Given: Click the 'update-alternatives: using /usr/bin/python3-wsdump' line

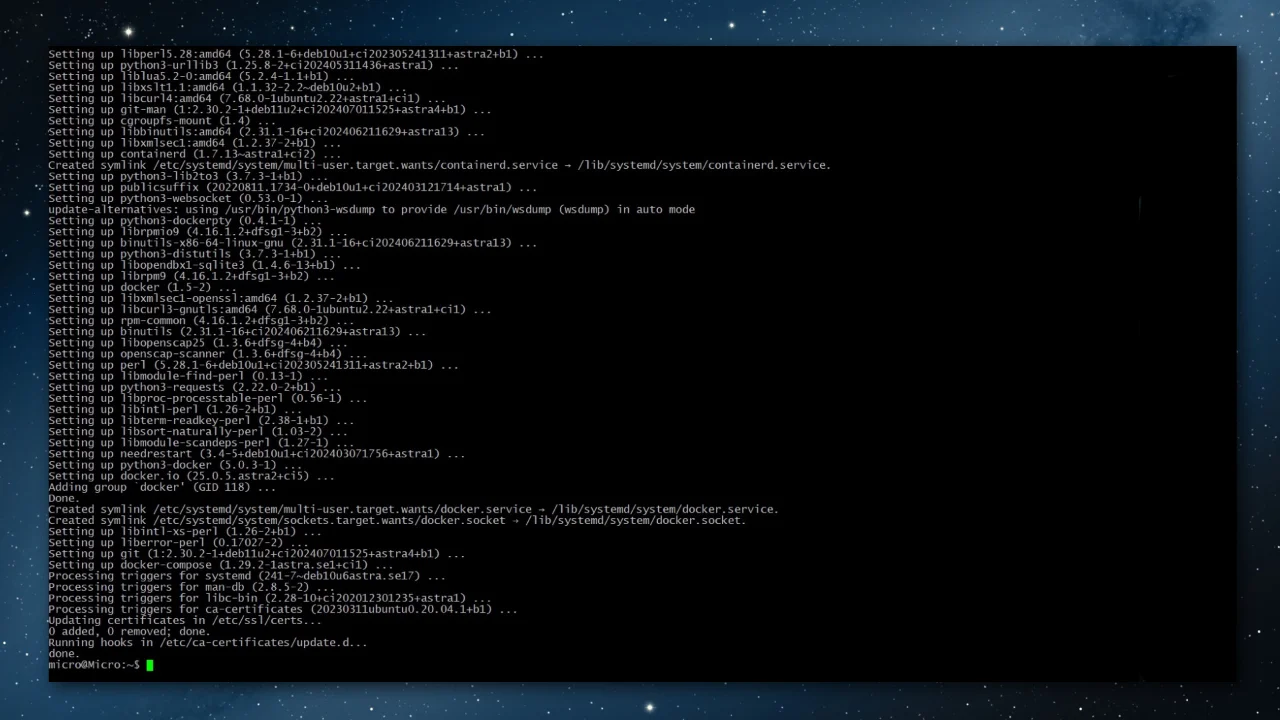Looking at the screenshot, I should (x=371, y=209).
